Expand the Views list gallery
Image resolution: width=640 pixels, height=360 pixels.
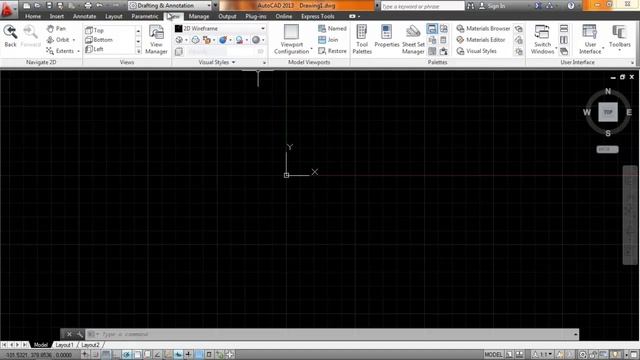pyautogui.click(x=138, y=51)
